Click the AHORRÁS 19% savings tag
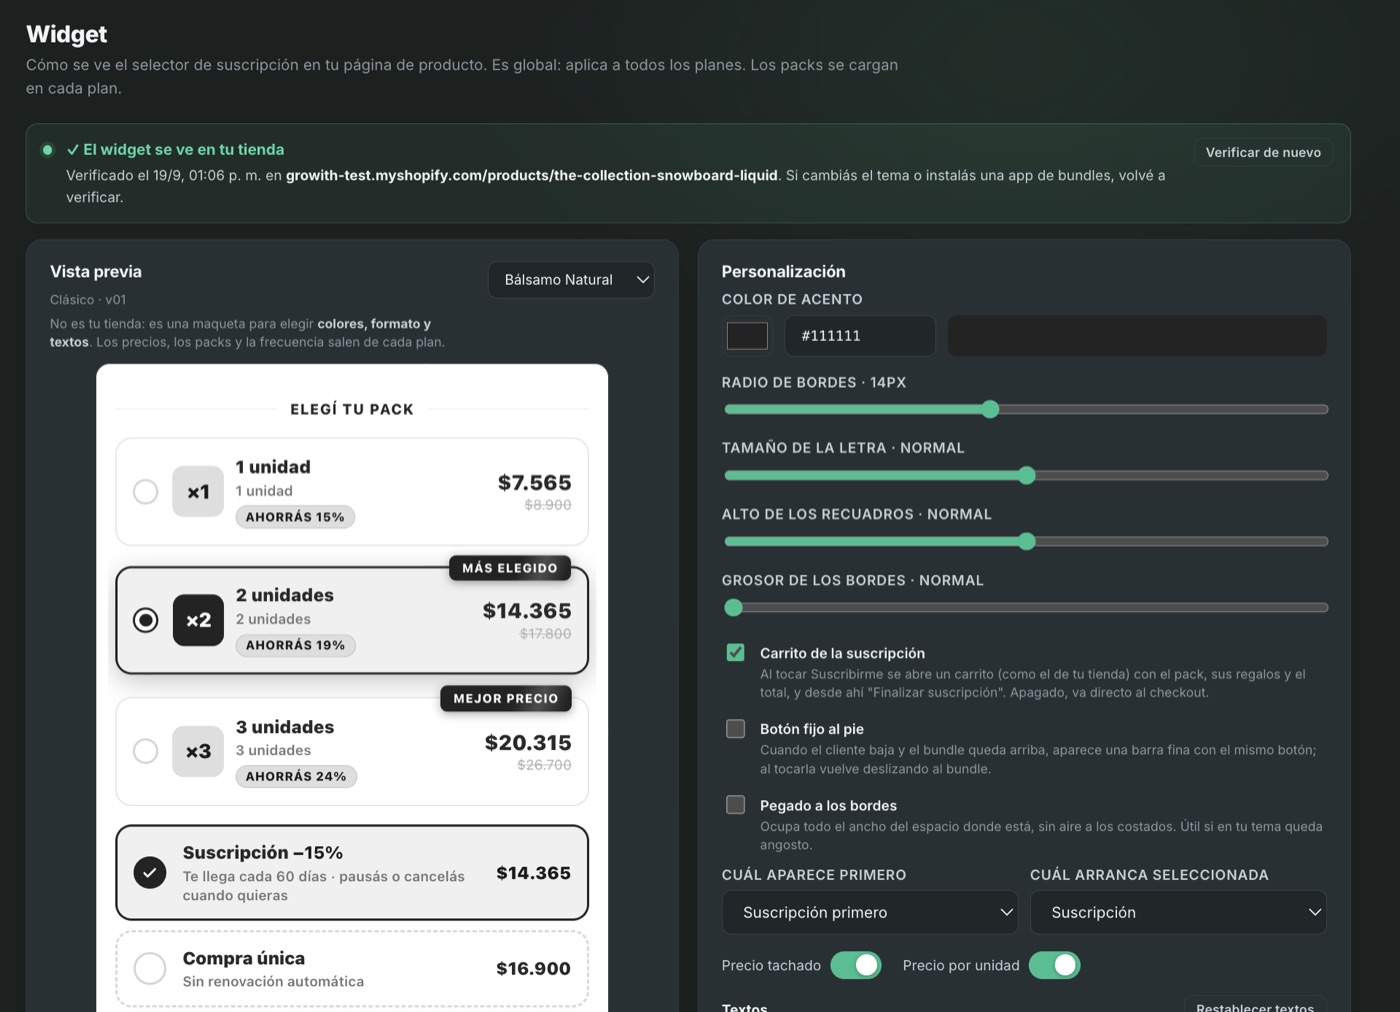 tap(295, 645)
